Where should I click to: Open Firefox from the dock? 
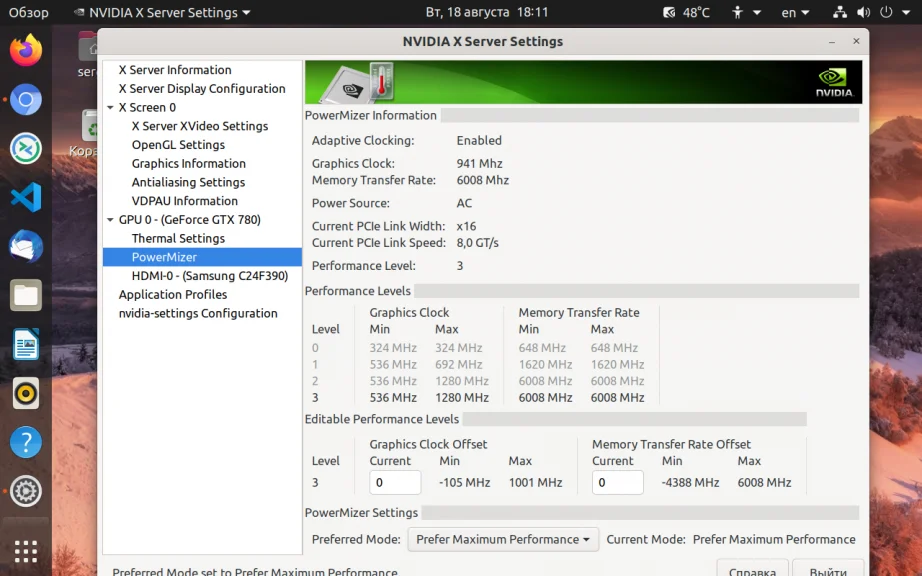pos(26,50)
